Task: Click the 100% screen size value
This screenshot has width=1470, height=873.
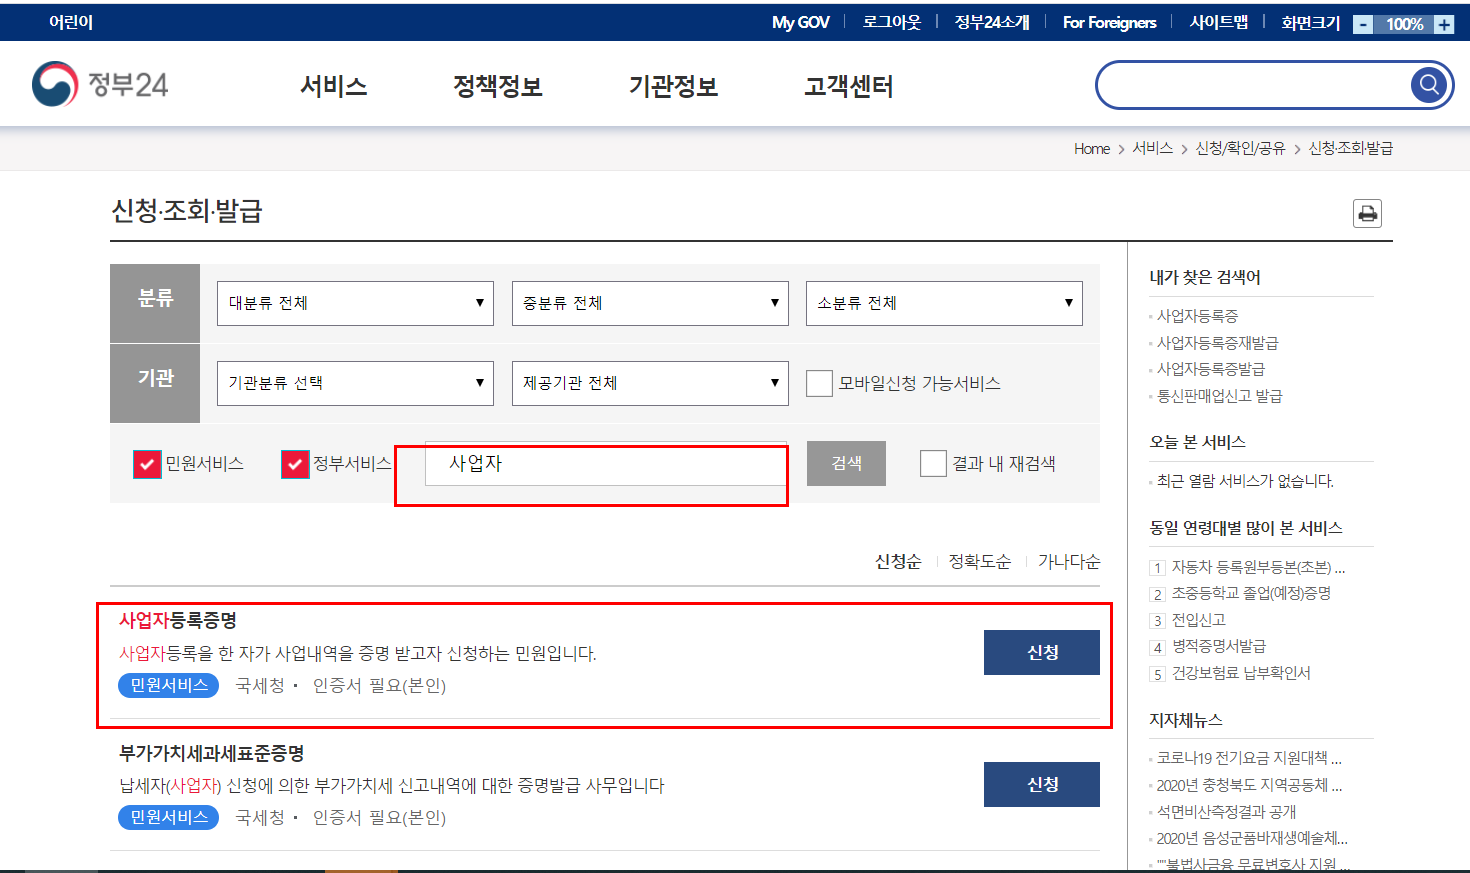Action: [x=1404, y=24]
